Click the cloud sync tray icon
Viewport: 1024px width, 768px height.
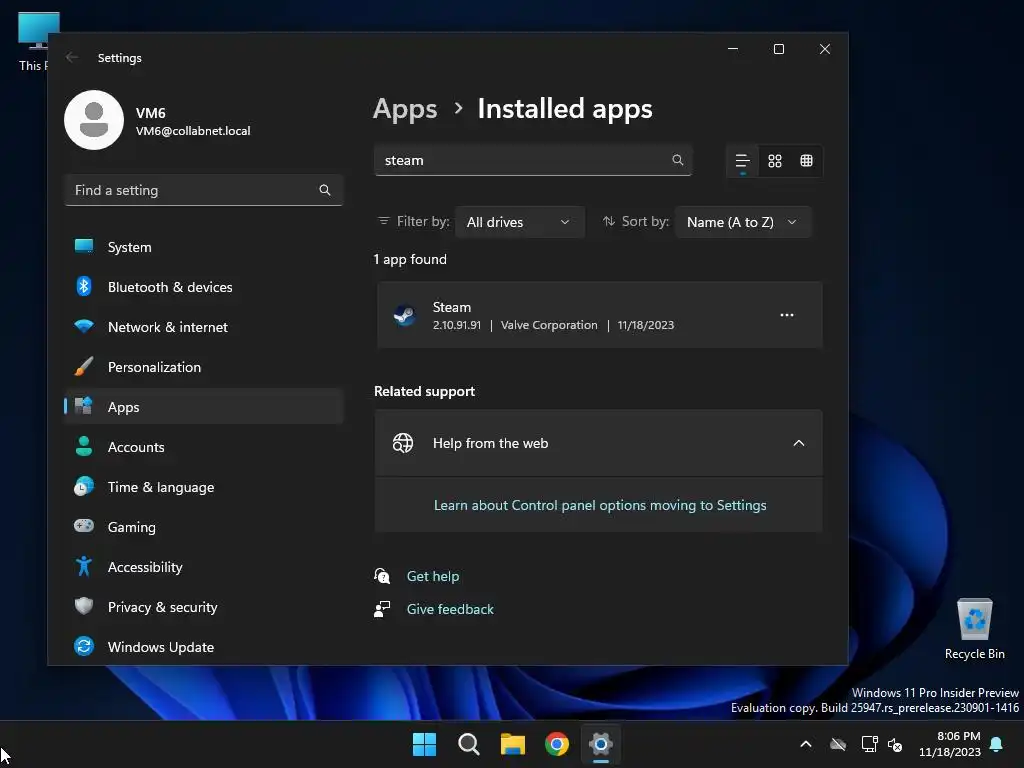click(838, 744)
